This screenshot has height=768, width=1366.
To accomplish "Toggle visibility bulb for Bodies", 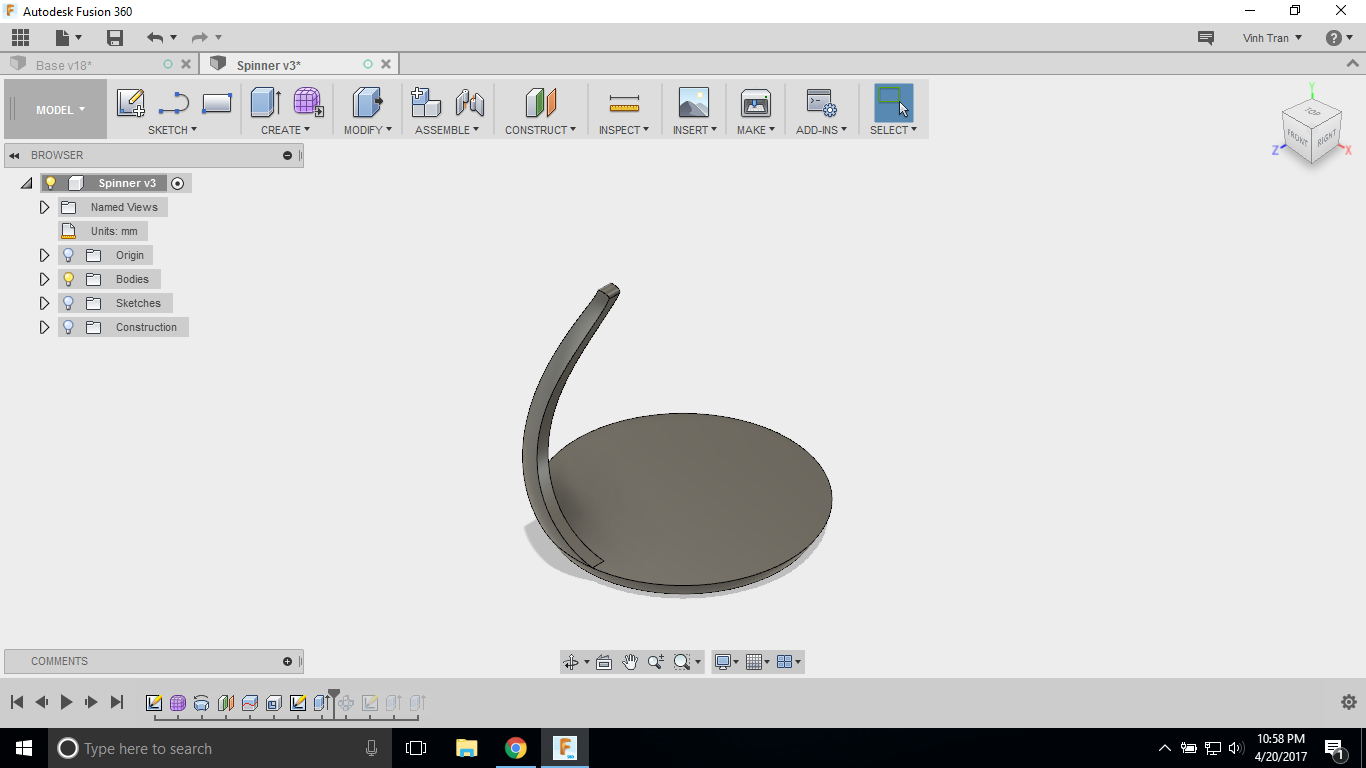I will click(69, 279).
